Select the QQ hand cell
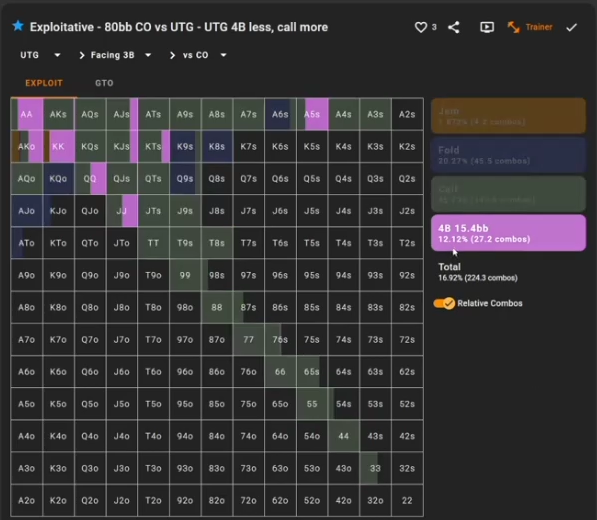This screenshot has width=597, height=520. 90,179
